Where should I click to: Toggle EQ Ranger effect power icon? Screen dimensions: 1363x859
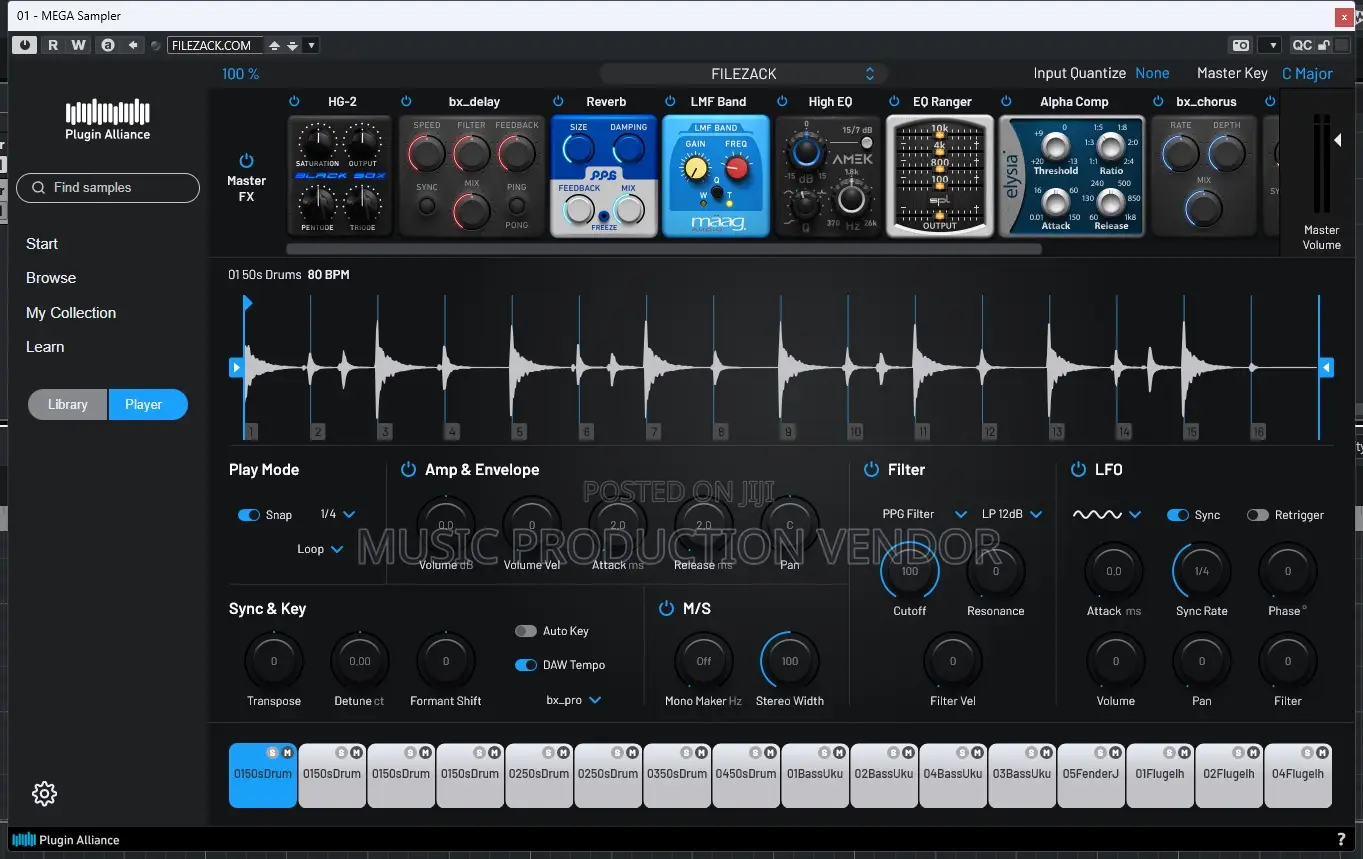[893, 101]
